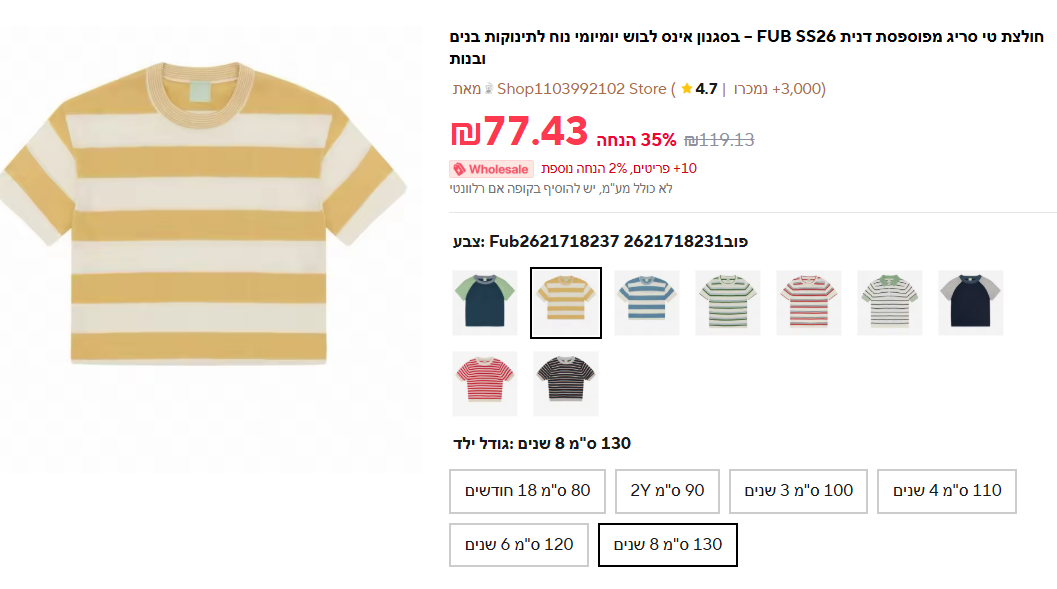Select the teal shirt with green sleeves

point(485,303)
